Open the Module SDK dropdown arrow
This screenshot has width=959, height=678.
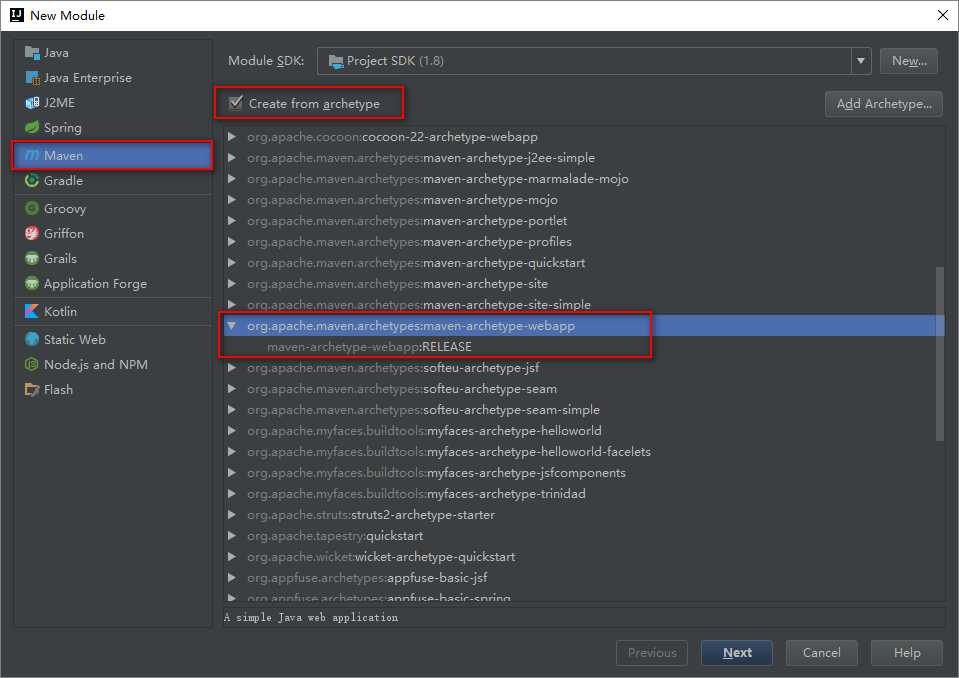point(861,61)
